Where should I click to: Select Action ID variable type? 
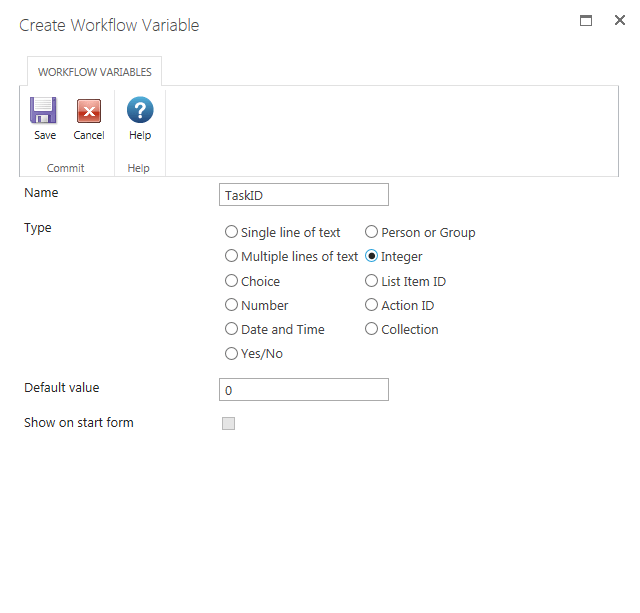(371, 304)
